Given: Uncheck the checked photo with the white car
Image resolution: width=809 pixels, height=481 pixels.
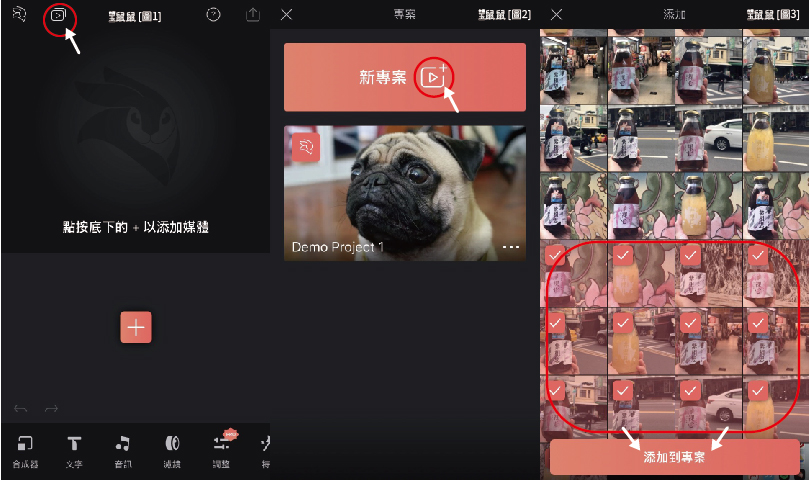Looking at the screenshot, I should [690, 391].
